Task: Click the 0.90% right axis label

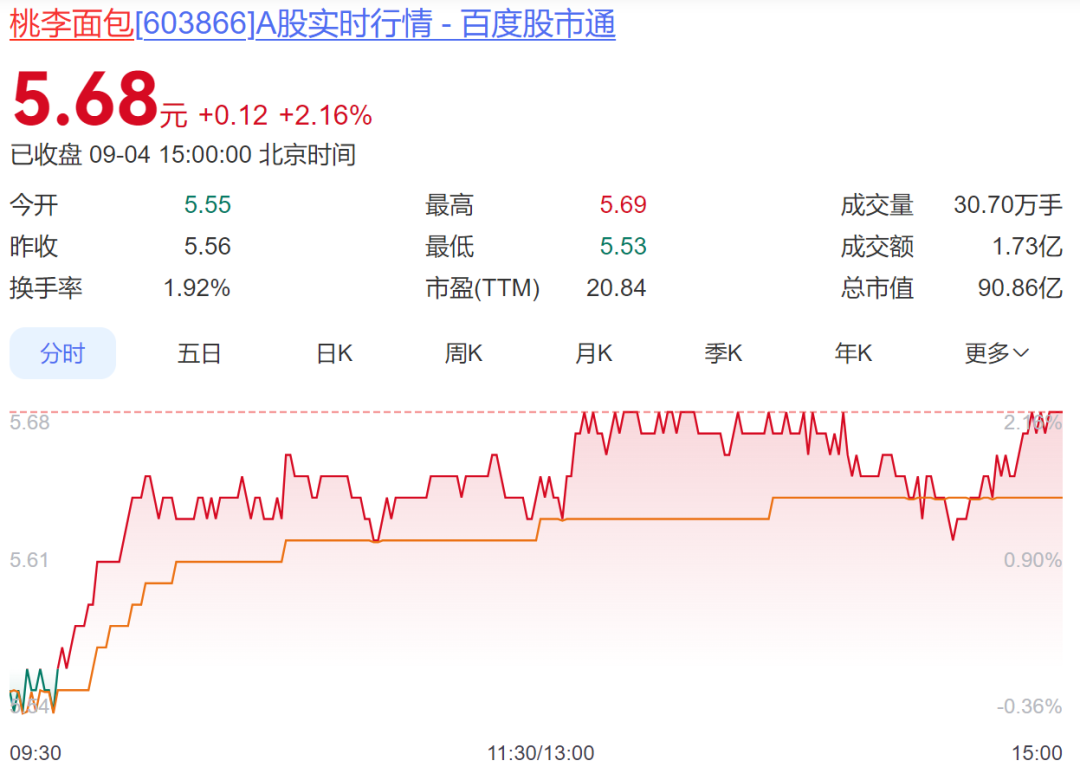Action: click(1032, 560)
